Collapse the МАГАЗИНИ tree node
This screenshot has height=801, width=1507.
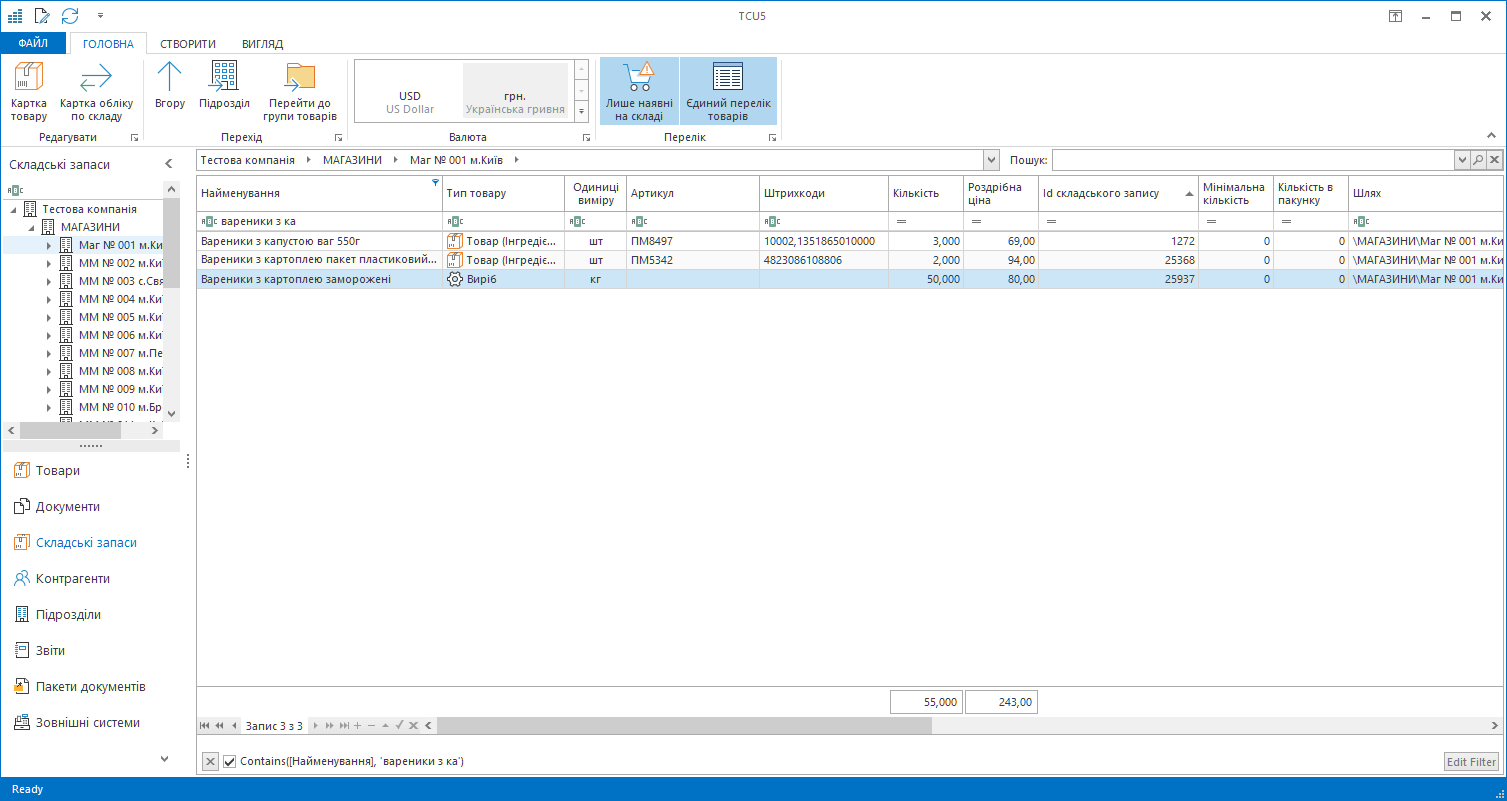click(31, 227)
